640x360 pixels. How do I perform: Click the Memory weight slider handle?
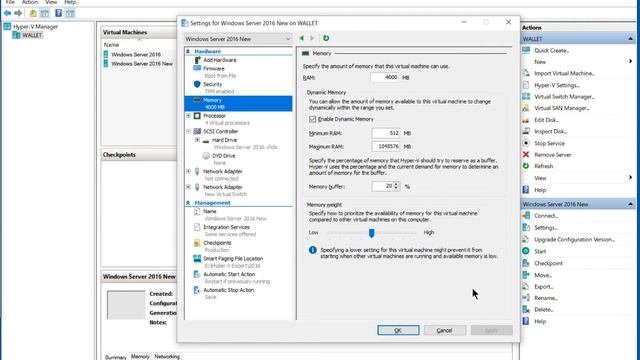click(371, 233)
